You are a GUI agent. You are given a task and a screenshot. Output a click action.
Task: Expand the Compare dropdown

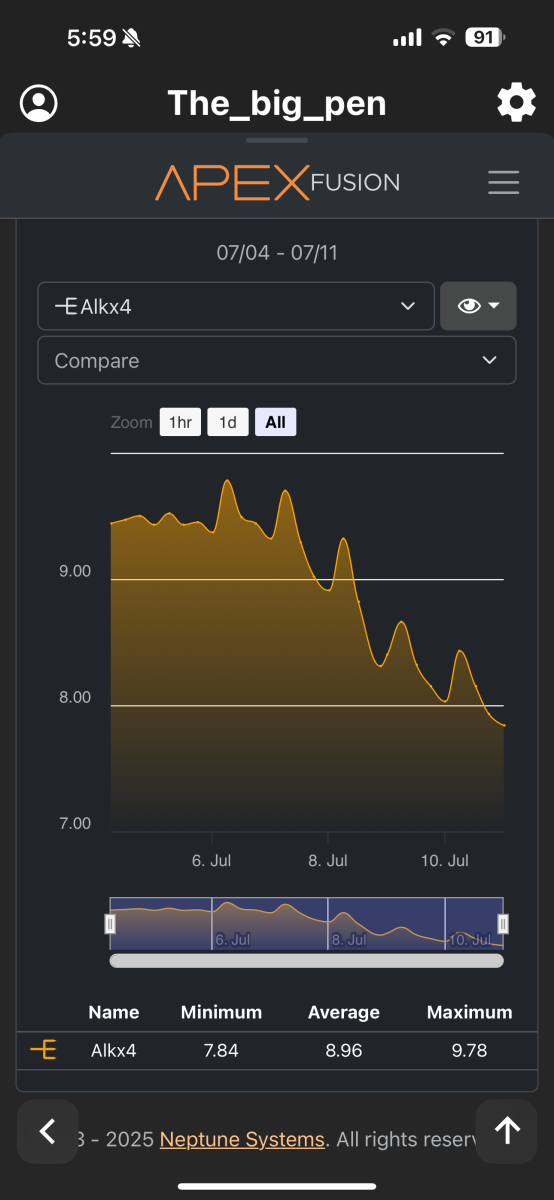coord(277,360)
